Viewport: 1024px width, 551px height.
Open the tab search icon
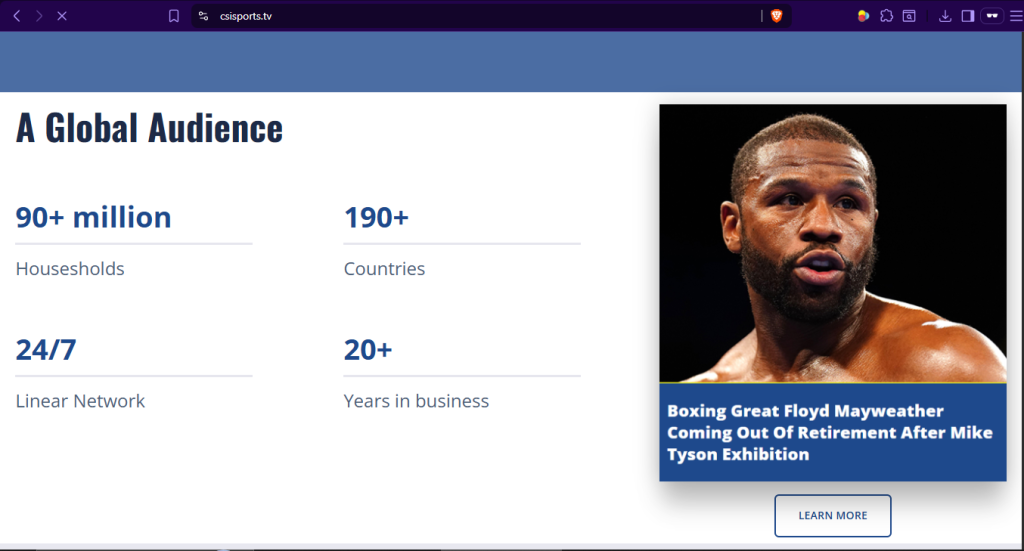coord(909,16)
